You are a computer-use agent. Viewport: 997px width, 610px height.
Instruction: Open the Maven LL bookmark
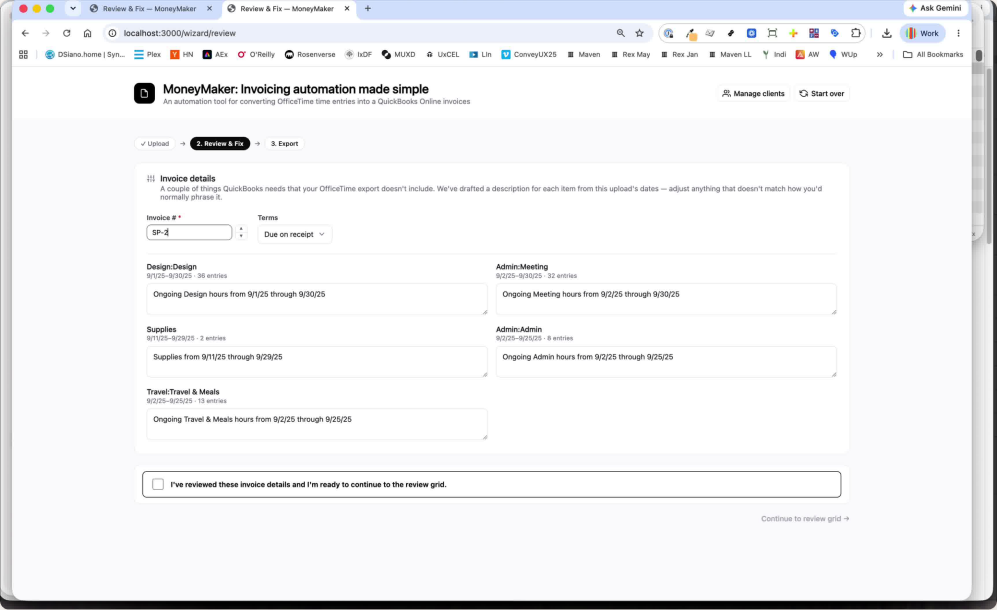[730, 55]
